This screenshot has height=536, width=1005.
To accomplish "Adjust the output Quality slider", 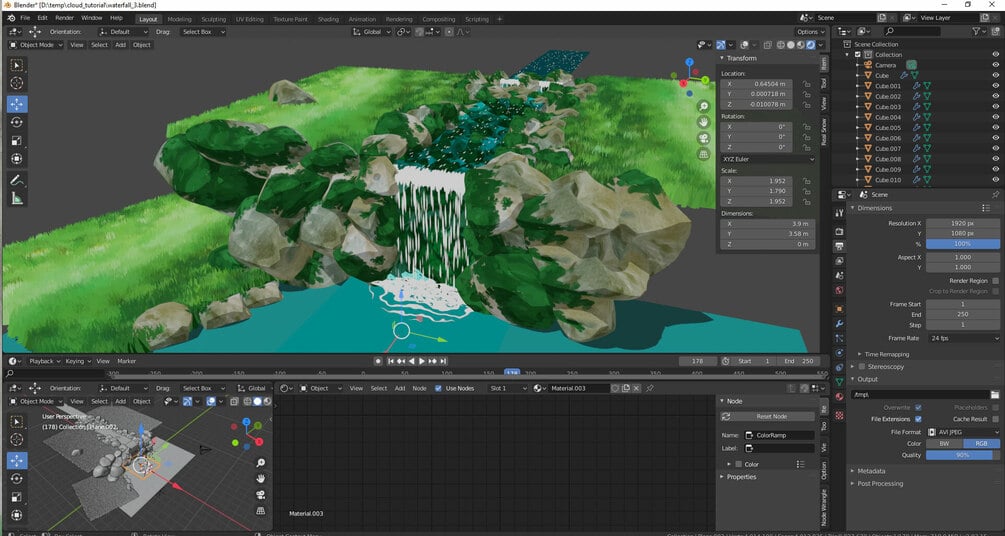I will pos(962,454).
